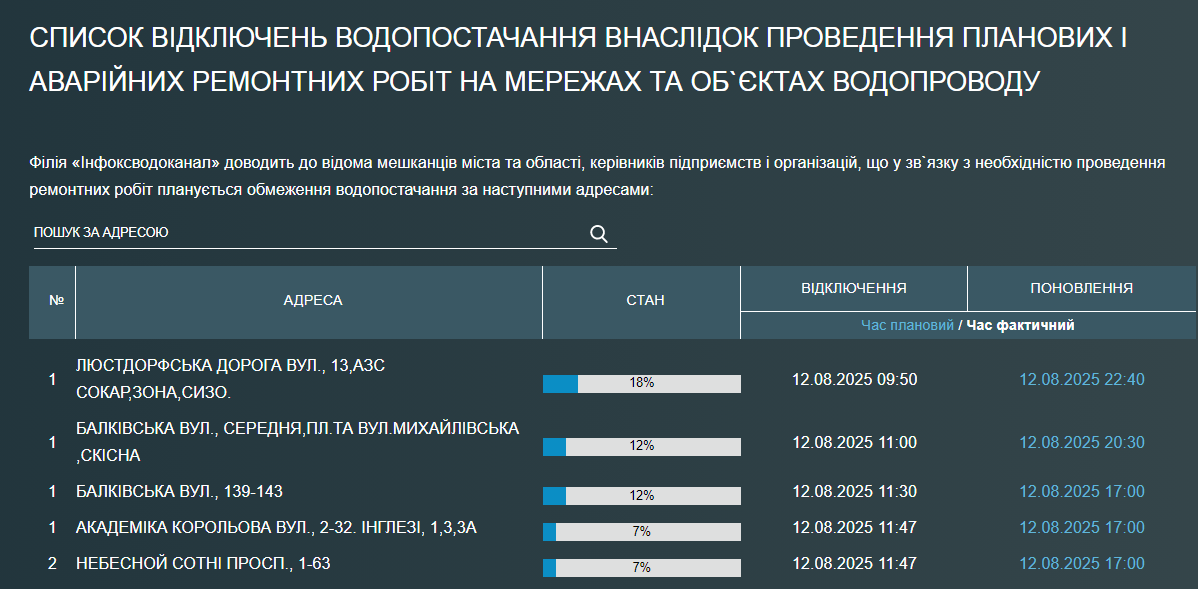Screen dimensions: 1198x589
Task: Click the magnifying glass search icon
Action: [x=599, y=234]
